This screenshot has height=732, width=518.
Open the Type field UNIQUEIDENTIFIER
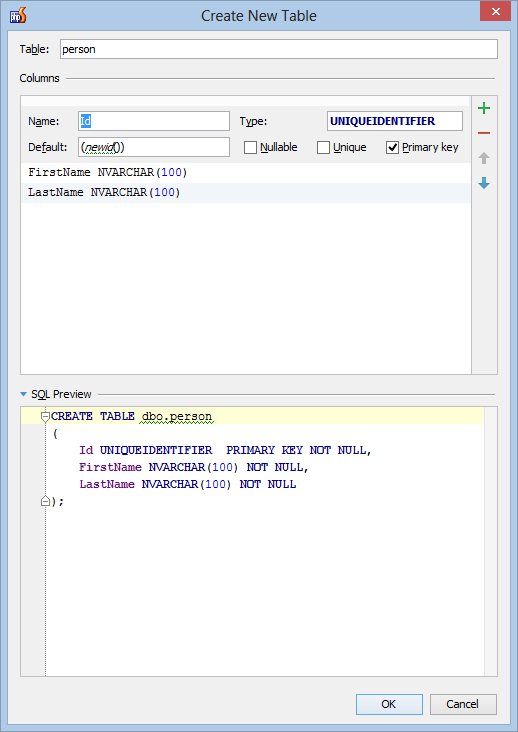tap(395, 121)
